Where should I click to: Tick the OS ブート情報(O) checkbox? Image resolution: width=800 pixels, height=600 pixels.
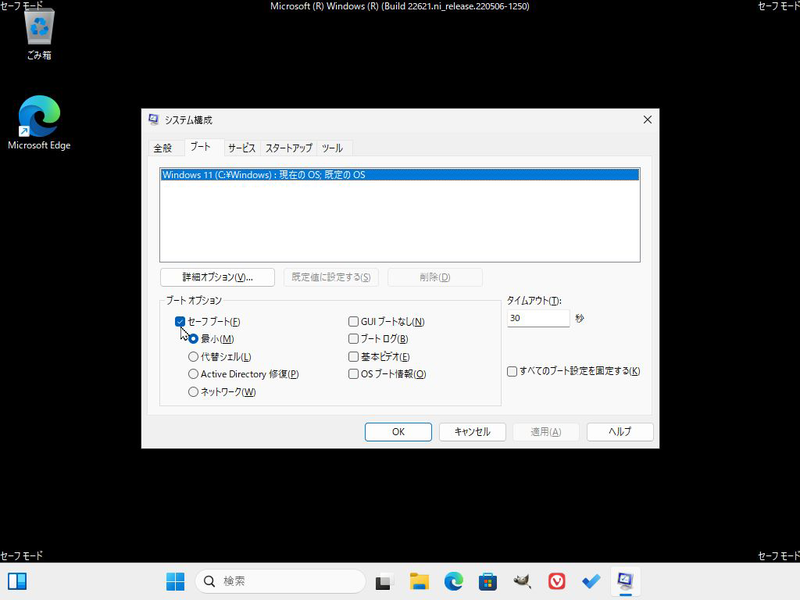(x=353, y=374)
